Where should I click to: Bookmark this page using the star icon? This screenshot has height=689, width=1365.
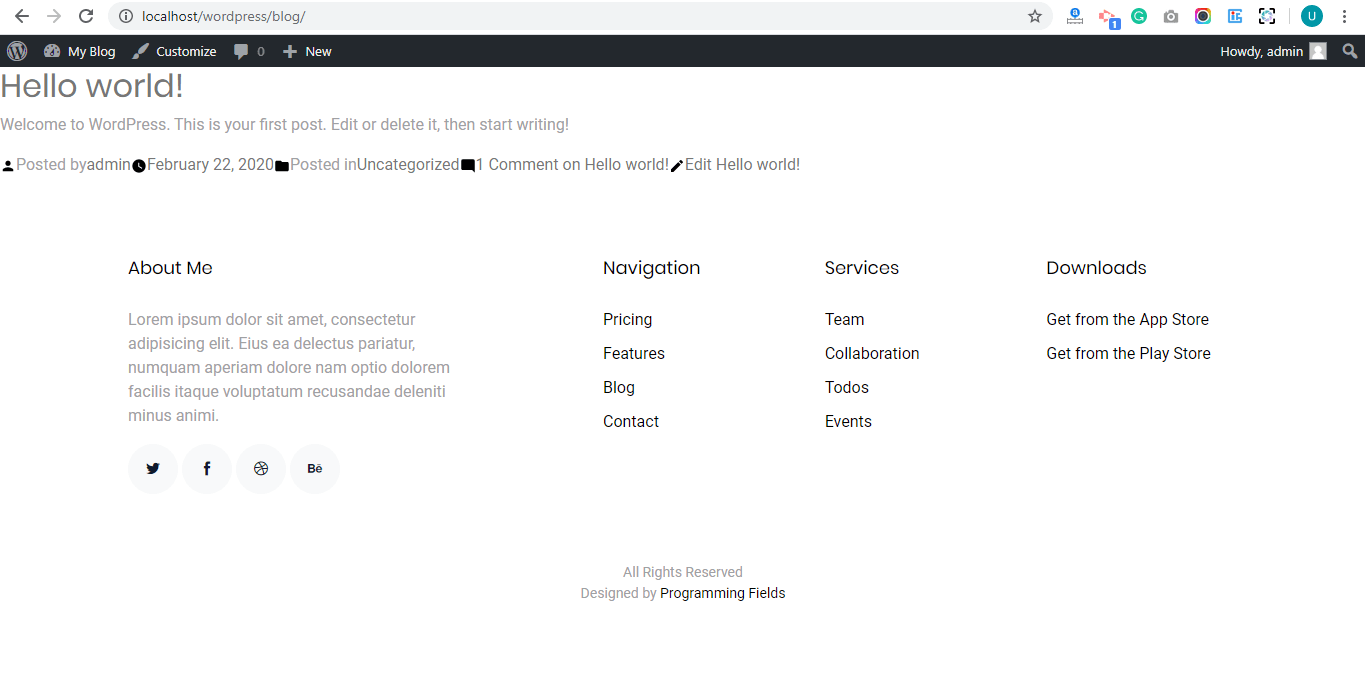[x=1035, y=16]
